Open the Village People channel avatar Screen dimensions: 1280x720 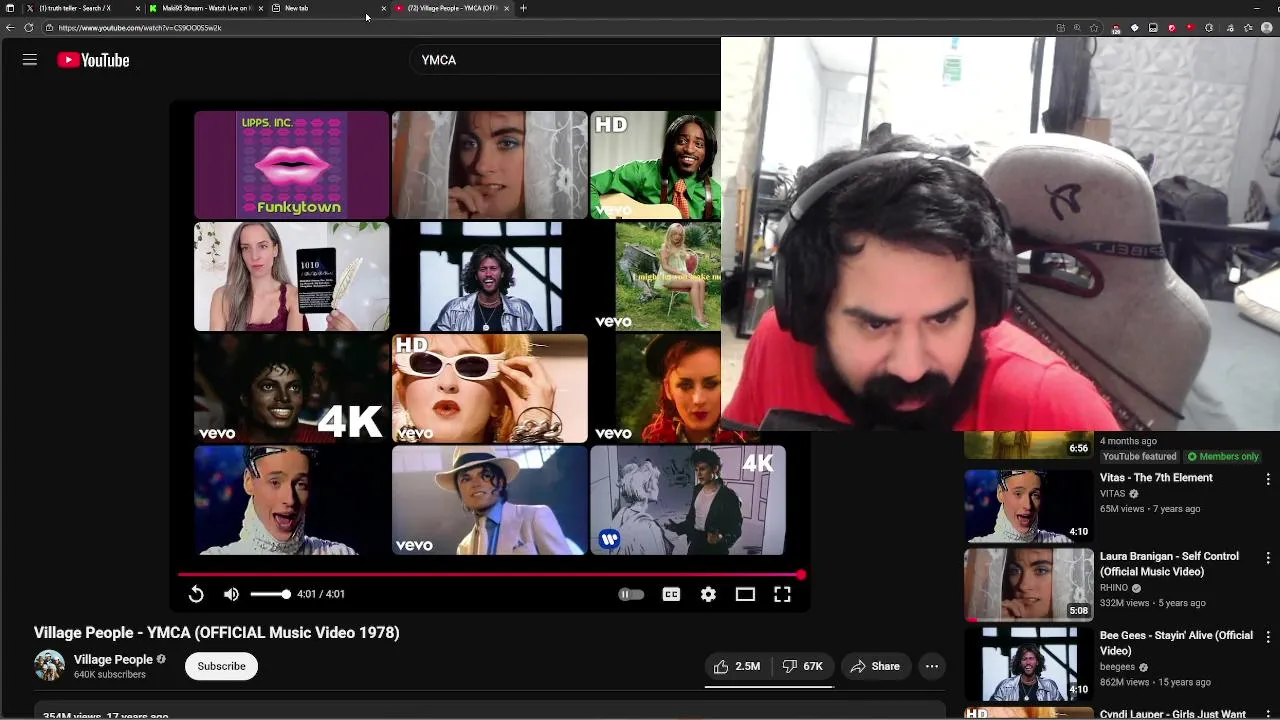click(49, 666)
